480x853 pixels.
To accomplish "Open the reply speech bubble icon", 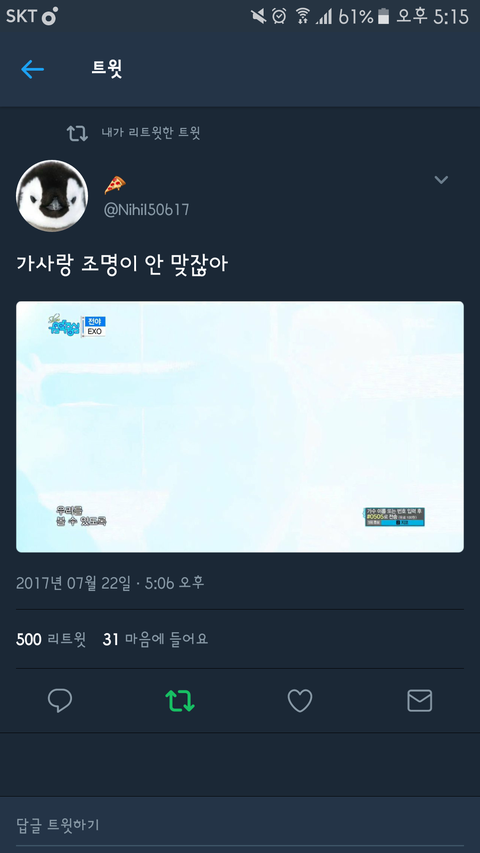I will 60,700.
